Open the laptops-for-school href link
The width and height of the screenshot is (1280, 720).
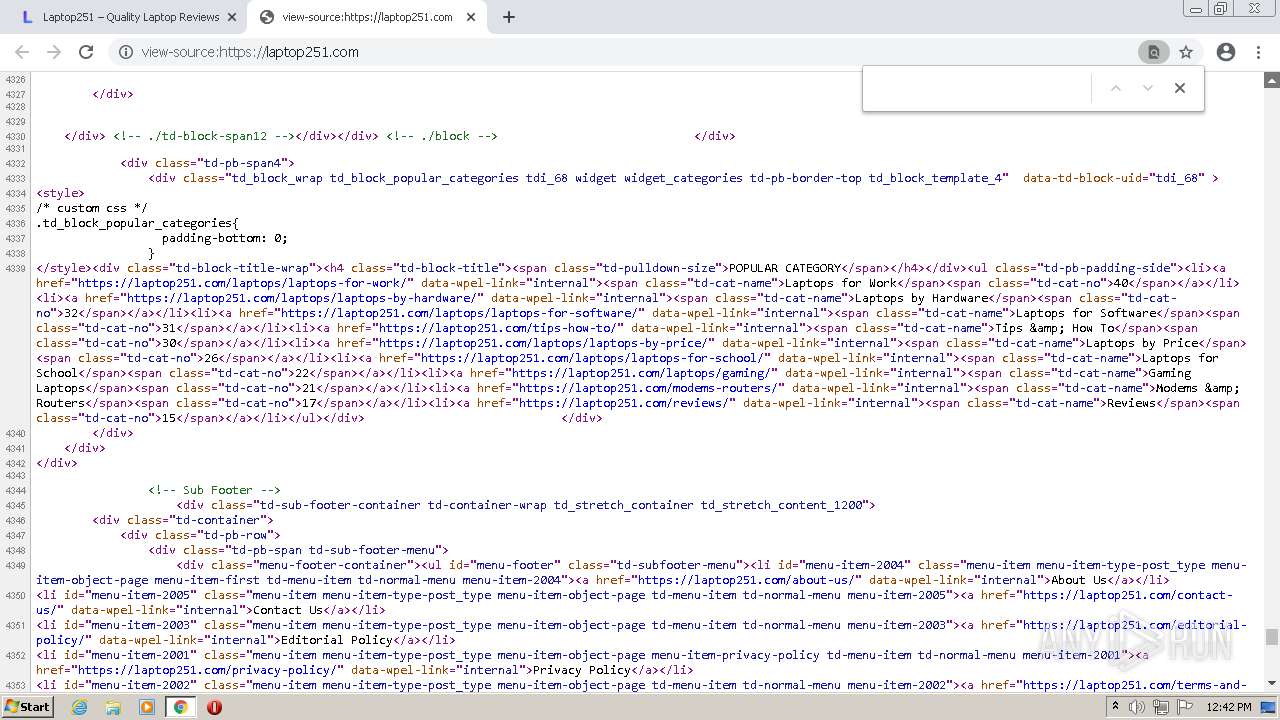[594, 358]
